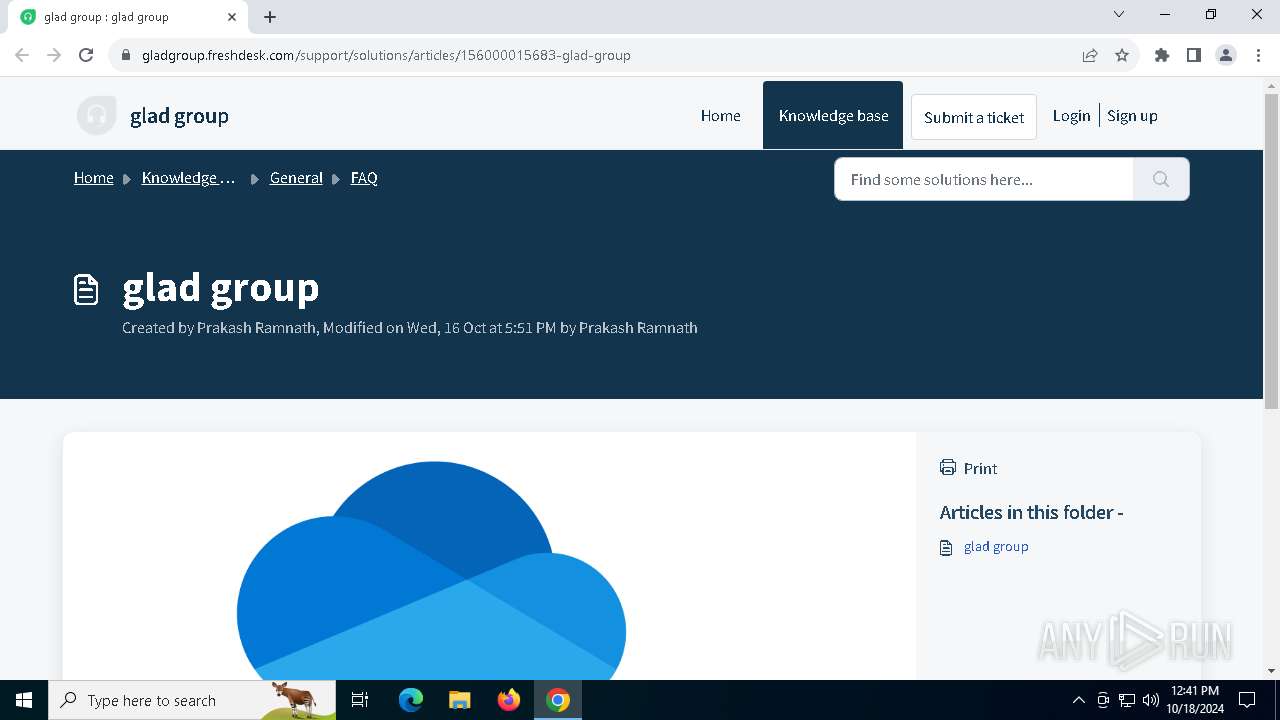The width and height of the screenshot is (1280, 720).
Task: Click the scrollbar down arrow
Action: click(x=1271, y=671)
